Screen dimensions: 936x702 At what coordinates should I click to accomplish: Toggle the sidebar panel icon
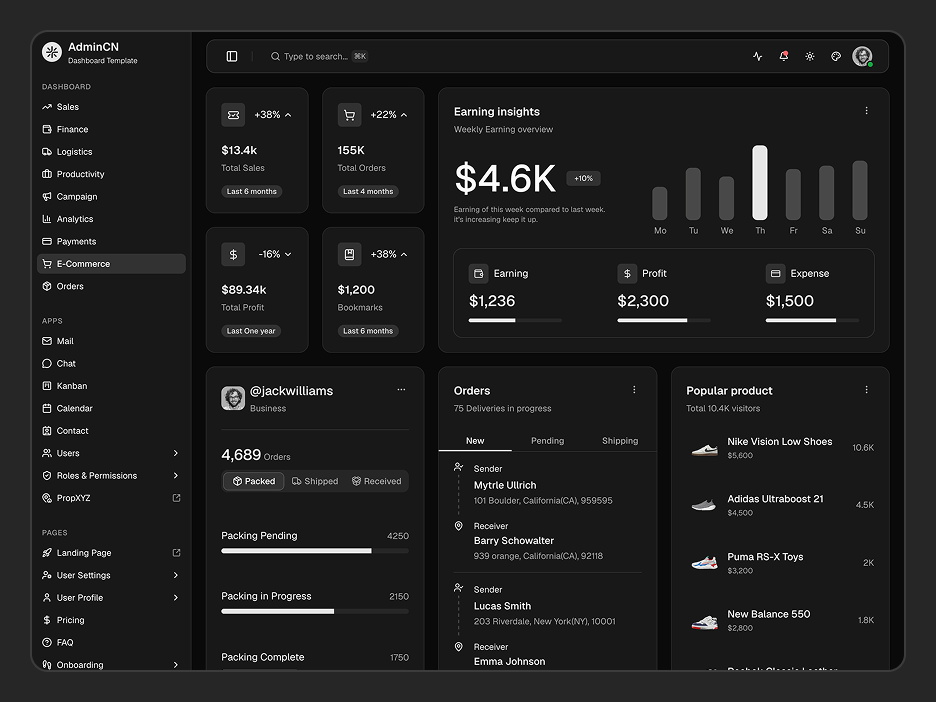[232, 56]
